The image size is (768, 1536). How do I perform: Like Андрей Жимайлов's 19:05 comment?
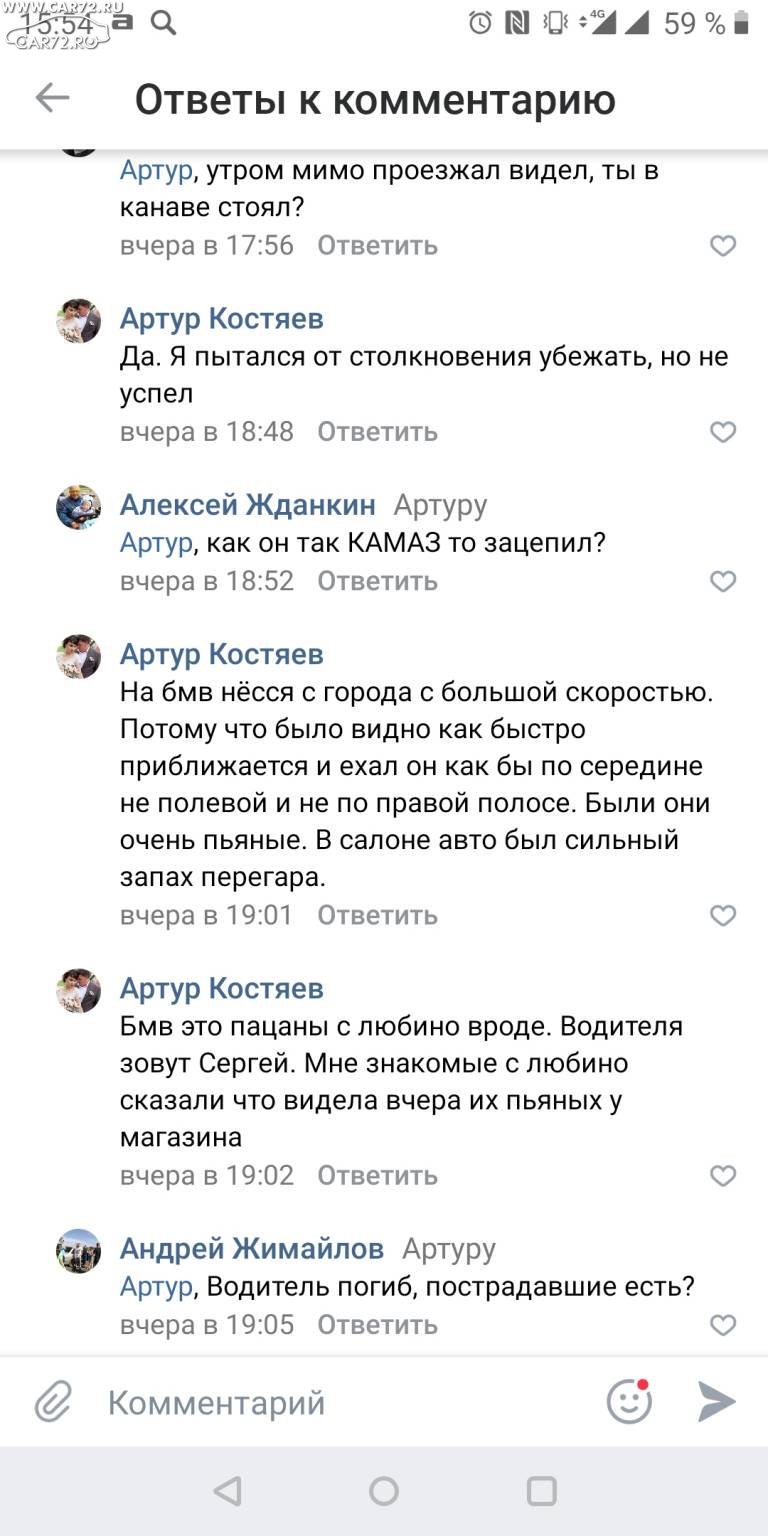click(723, 1325)
